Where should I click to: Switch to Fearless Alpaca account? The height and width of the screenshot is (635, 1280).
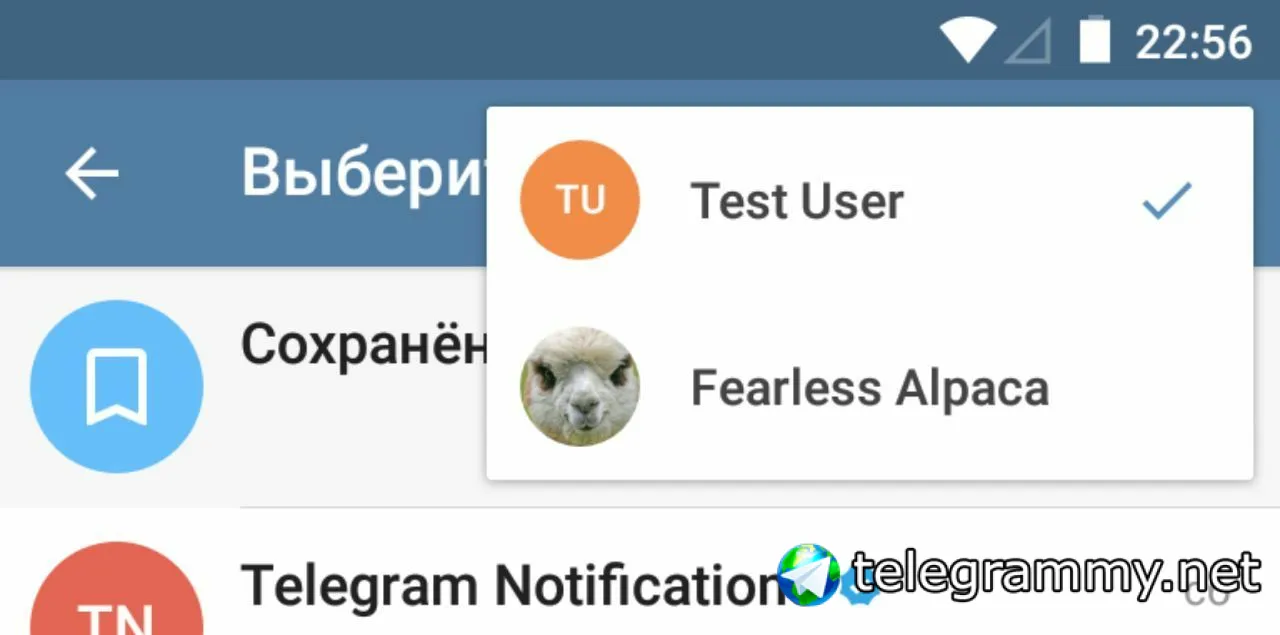(x=869, y=387)
